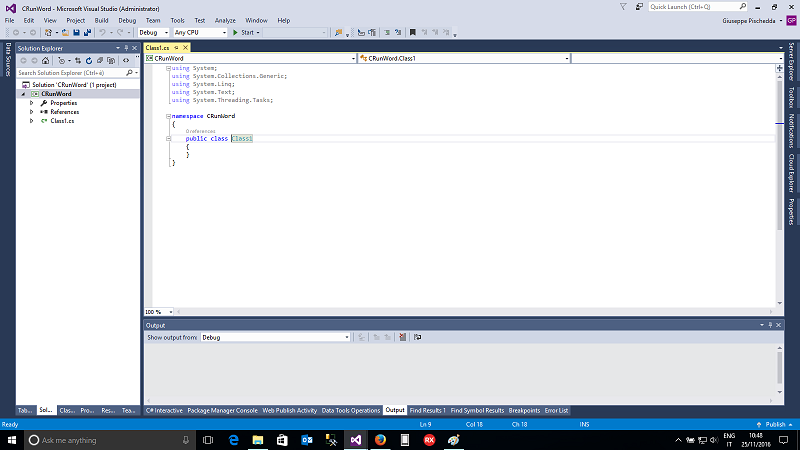This screenshot has width=800, height=450.
Task: Click the Search Solution Explorer input field
Action: (71, 73)
